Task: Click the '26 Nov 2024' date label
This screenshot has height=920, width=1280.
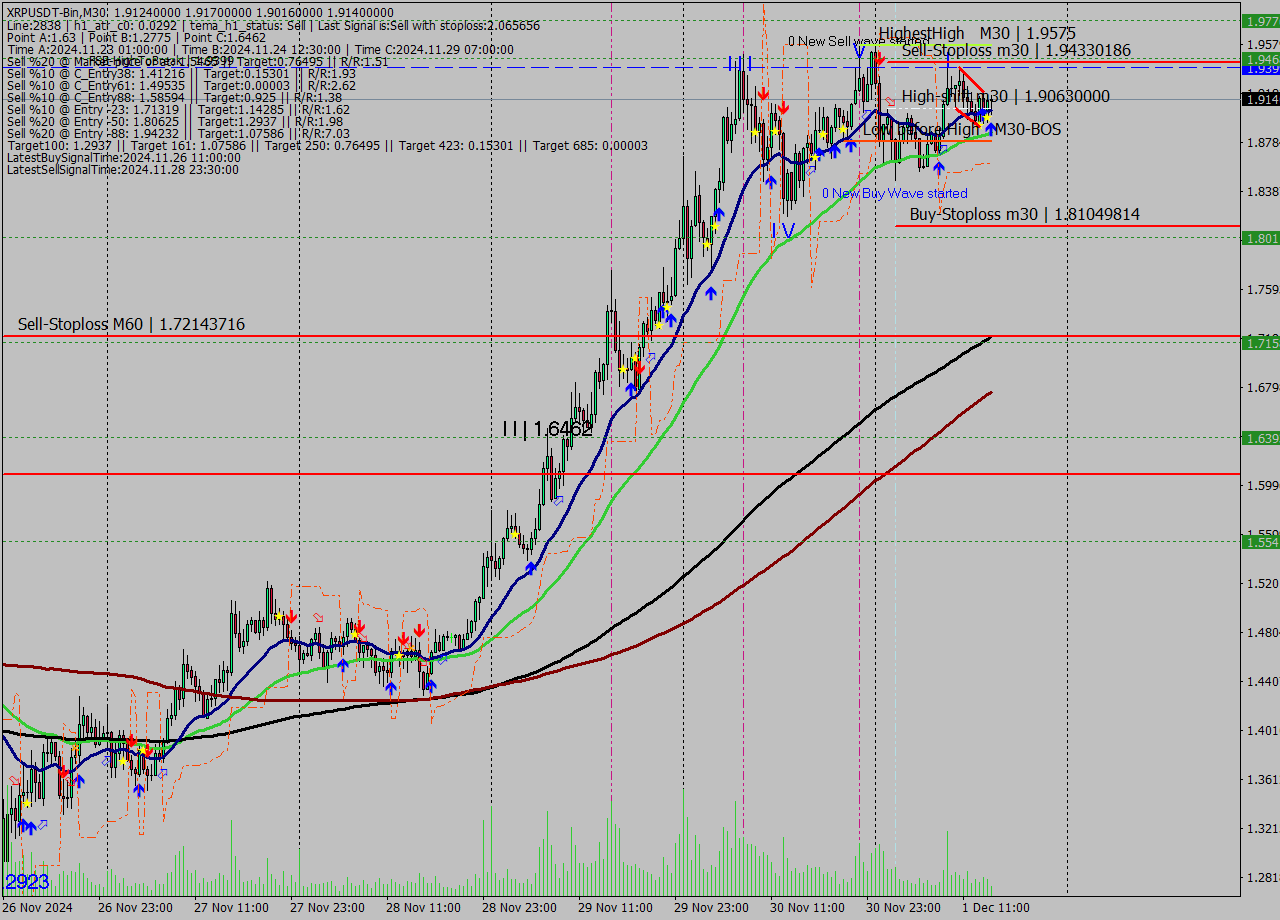Action: [38, 908]
